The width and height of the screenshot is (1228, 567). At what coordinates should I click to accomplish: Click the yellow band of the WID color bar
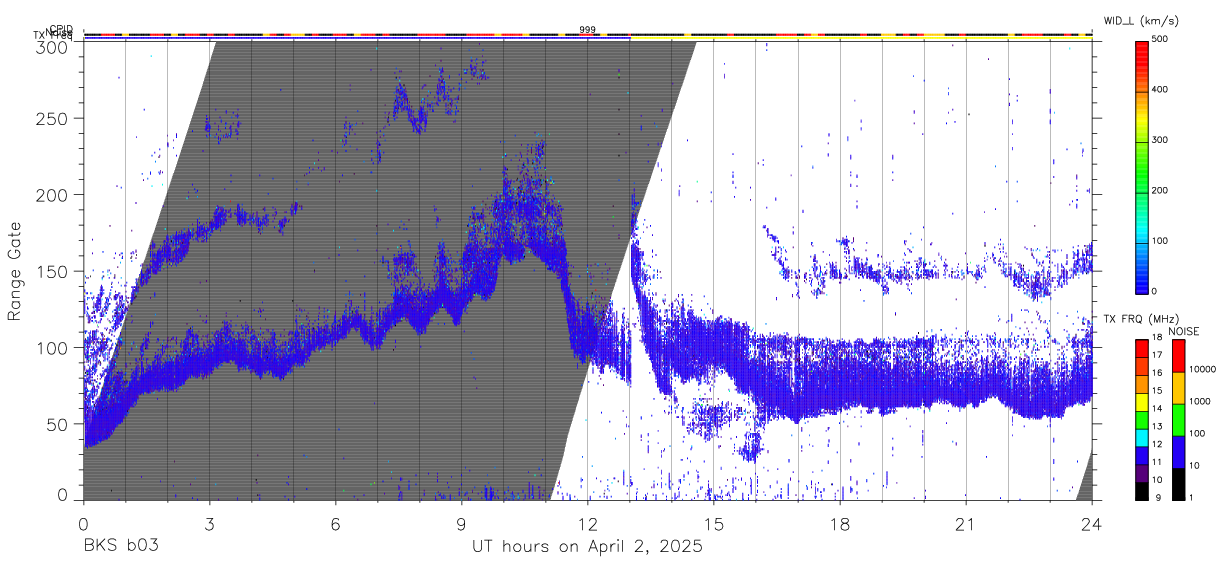click(x=1141, y=120)
